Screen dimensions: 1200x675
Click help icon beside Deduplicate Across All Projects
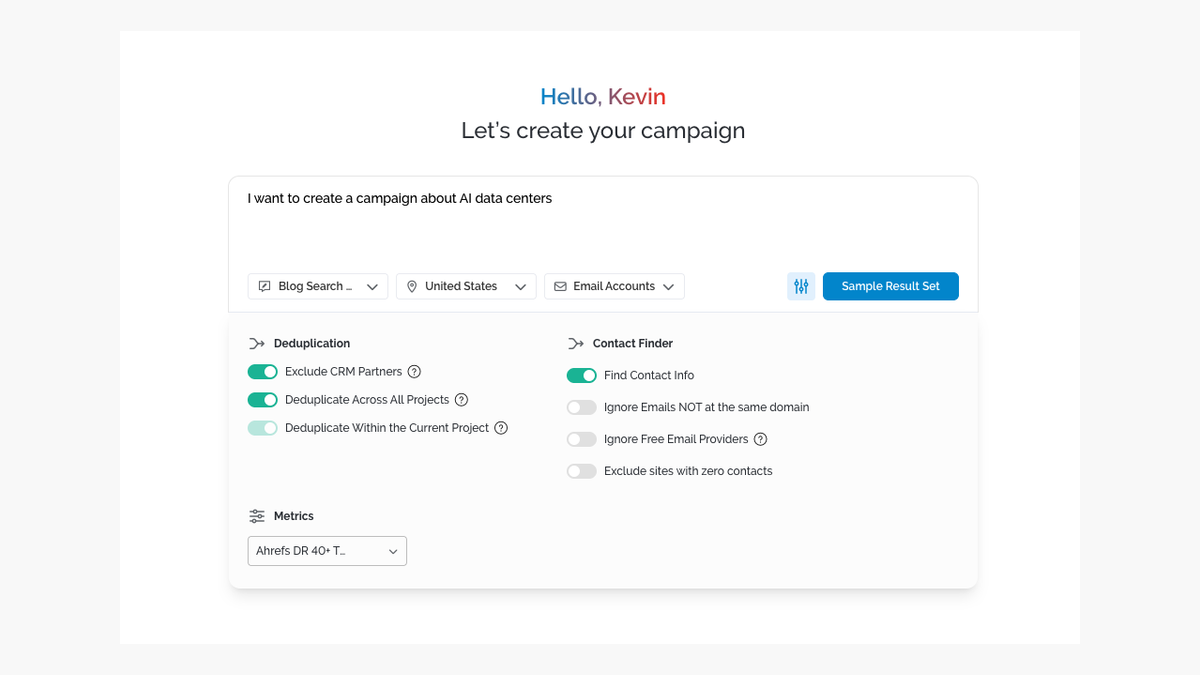click(x=461, y=400)
